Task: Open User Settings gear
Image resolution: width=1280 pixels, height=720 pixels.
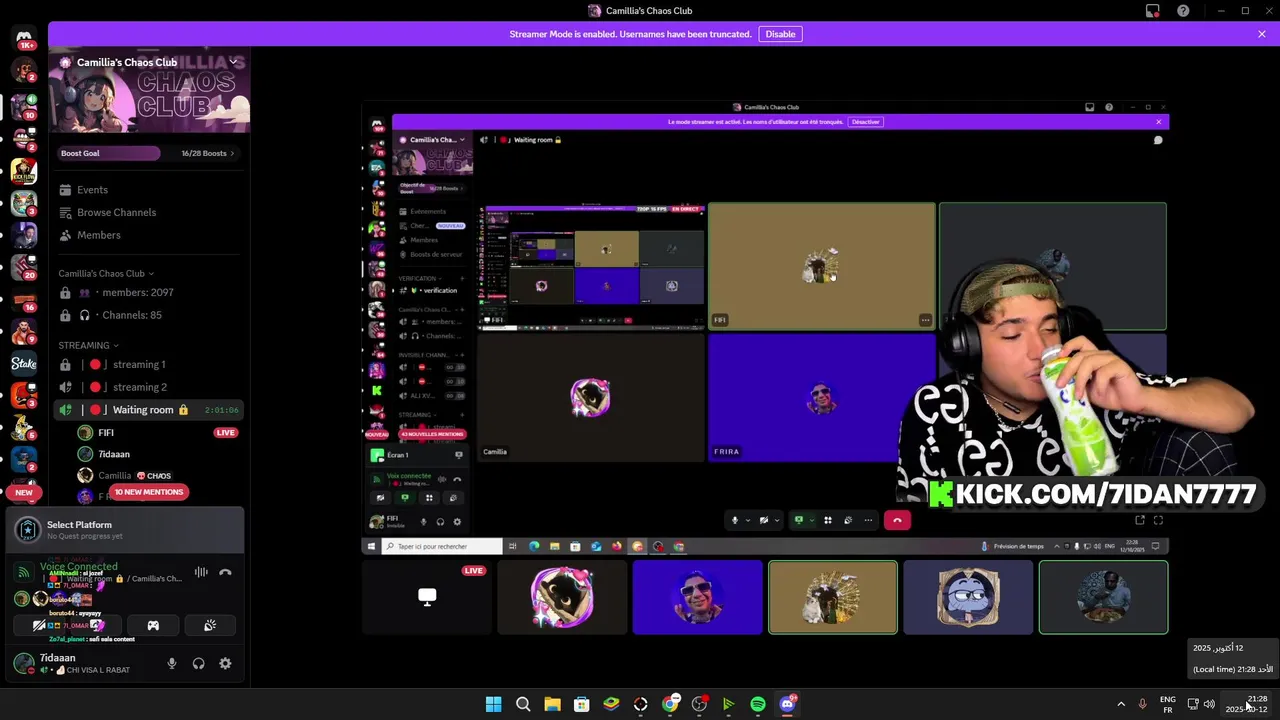Action: 225,663
